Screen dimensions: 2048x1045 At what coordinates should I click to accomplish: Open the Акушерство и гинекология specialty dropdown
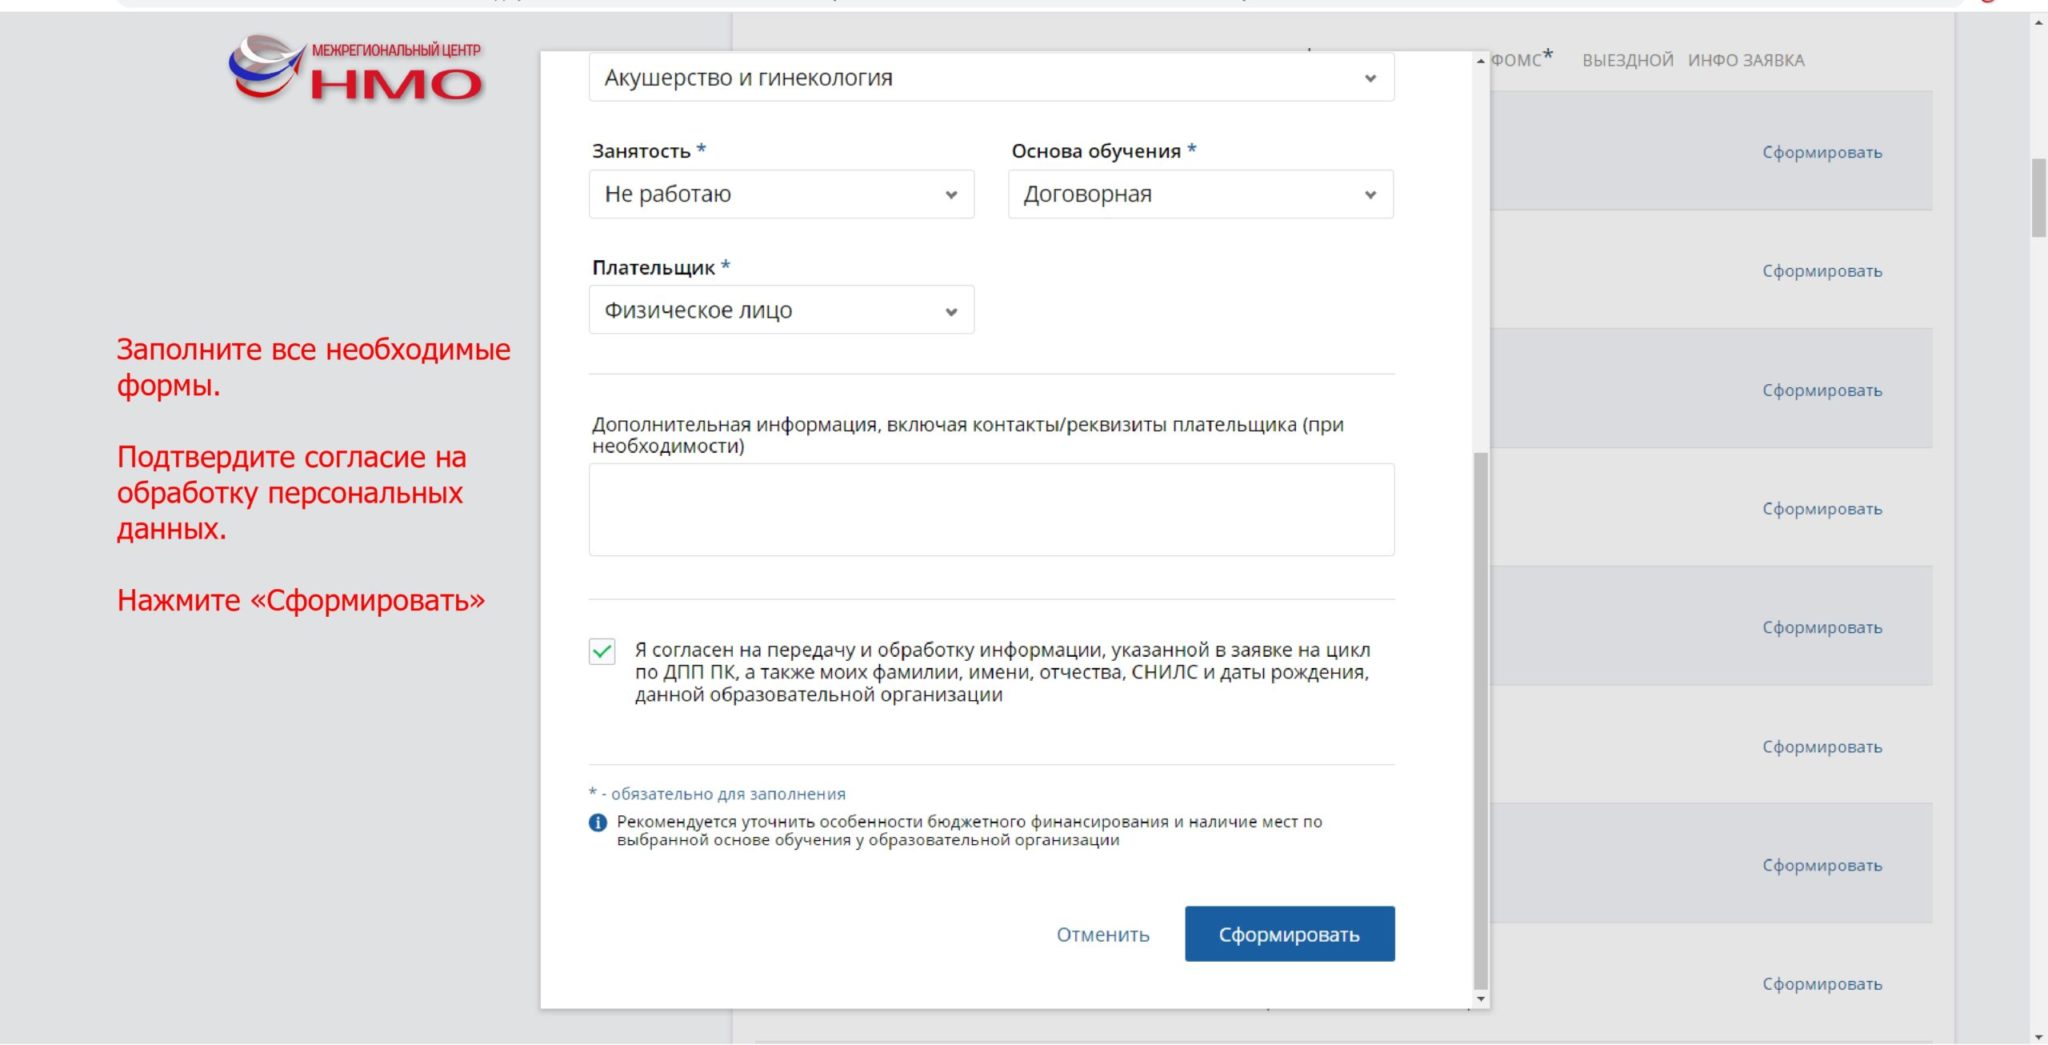point(991,77)
